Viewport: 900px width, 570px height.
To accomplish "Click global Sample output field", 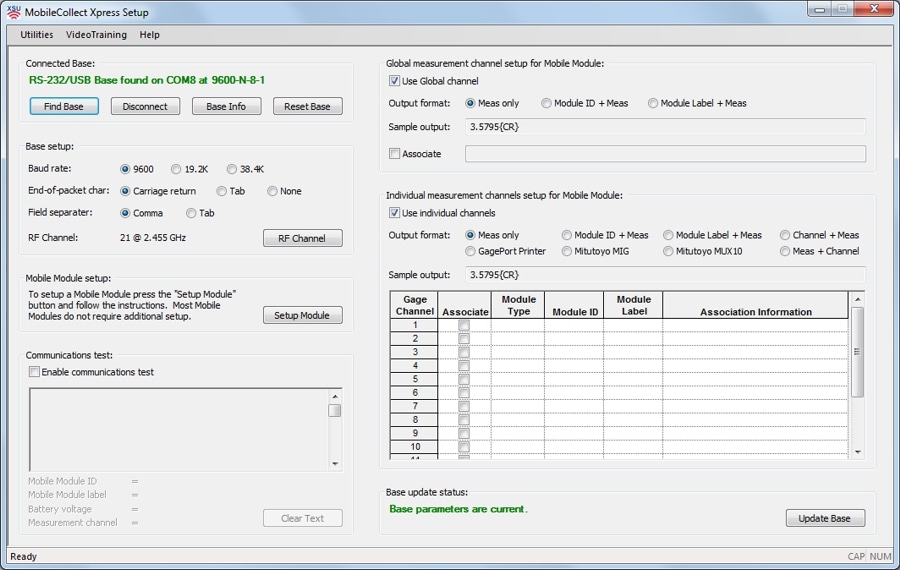I will pyautogui.click(x=665, y=127).
